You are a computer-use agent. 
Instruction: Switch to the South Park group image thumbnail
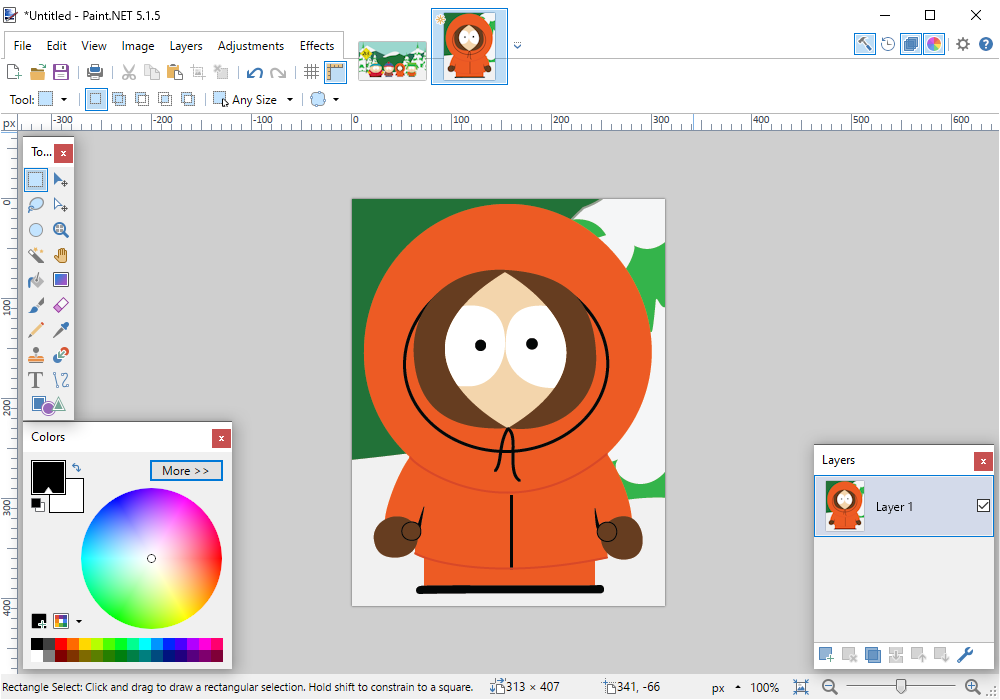[x=392, y=61]
